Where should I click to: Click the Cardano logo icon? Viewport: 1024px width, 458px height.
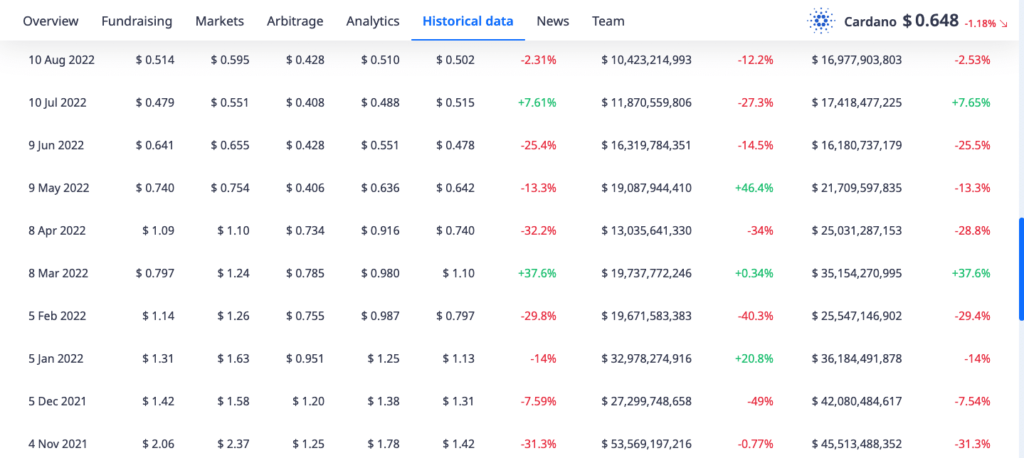(821, 21)
